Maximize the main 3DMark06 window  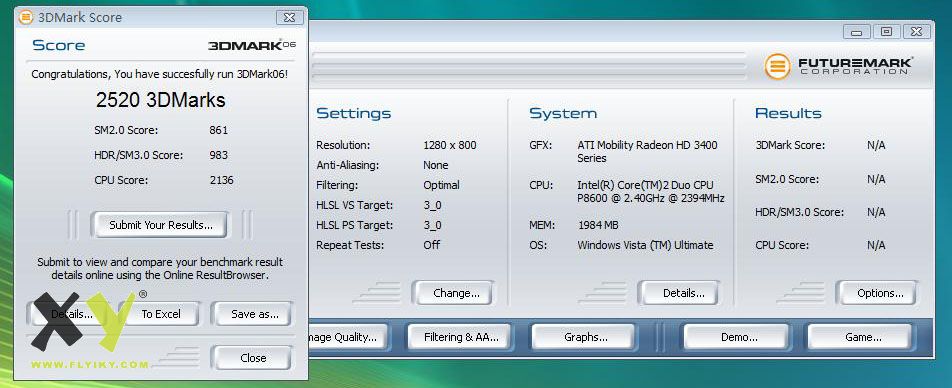pos(886,32)
